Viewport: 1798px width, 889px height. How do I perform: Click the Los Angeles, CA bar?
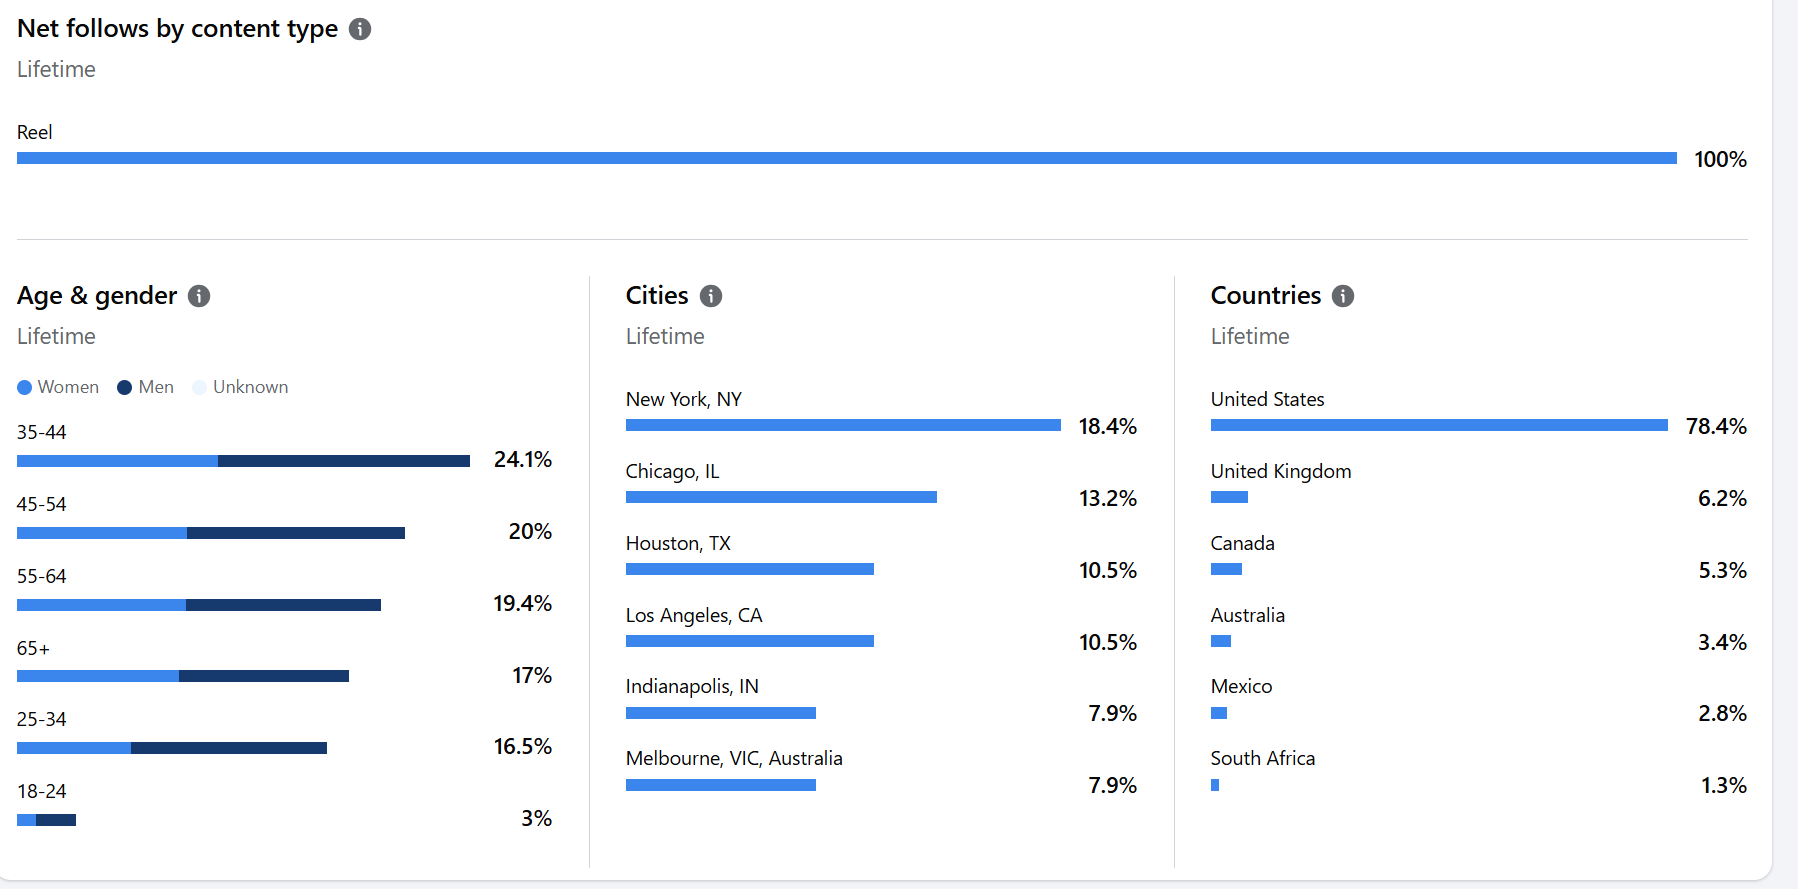[x=749, y=641]
